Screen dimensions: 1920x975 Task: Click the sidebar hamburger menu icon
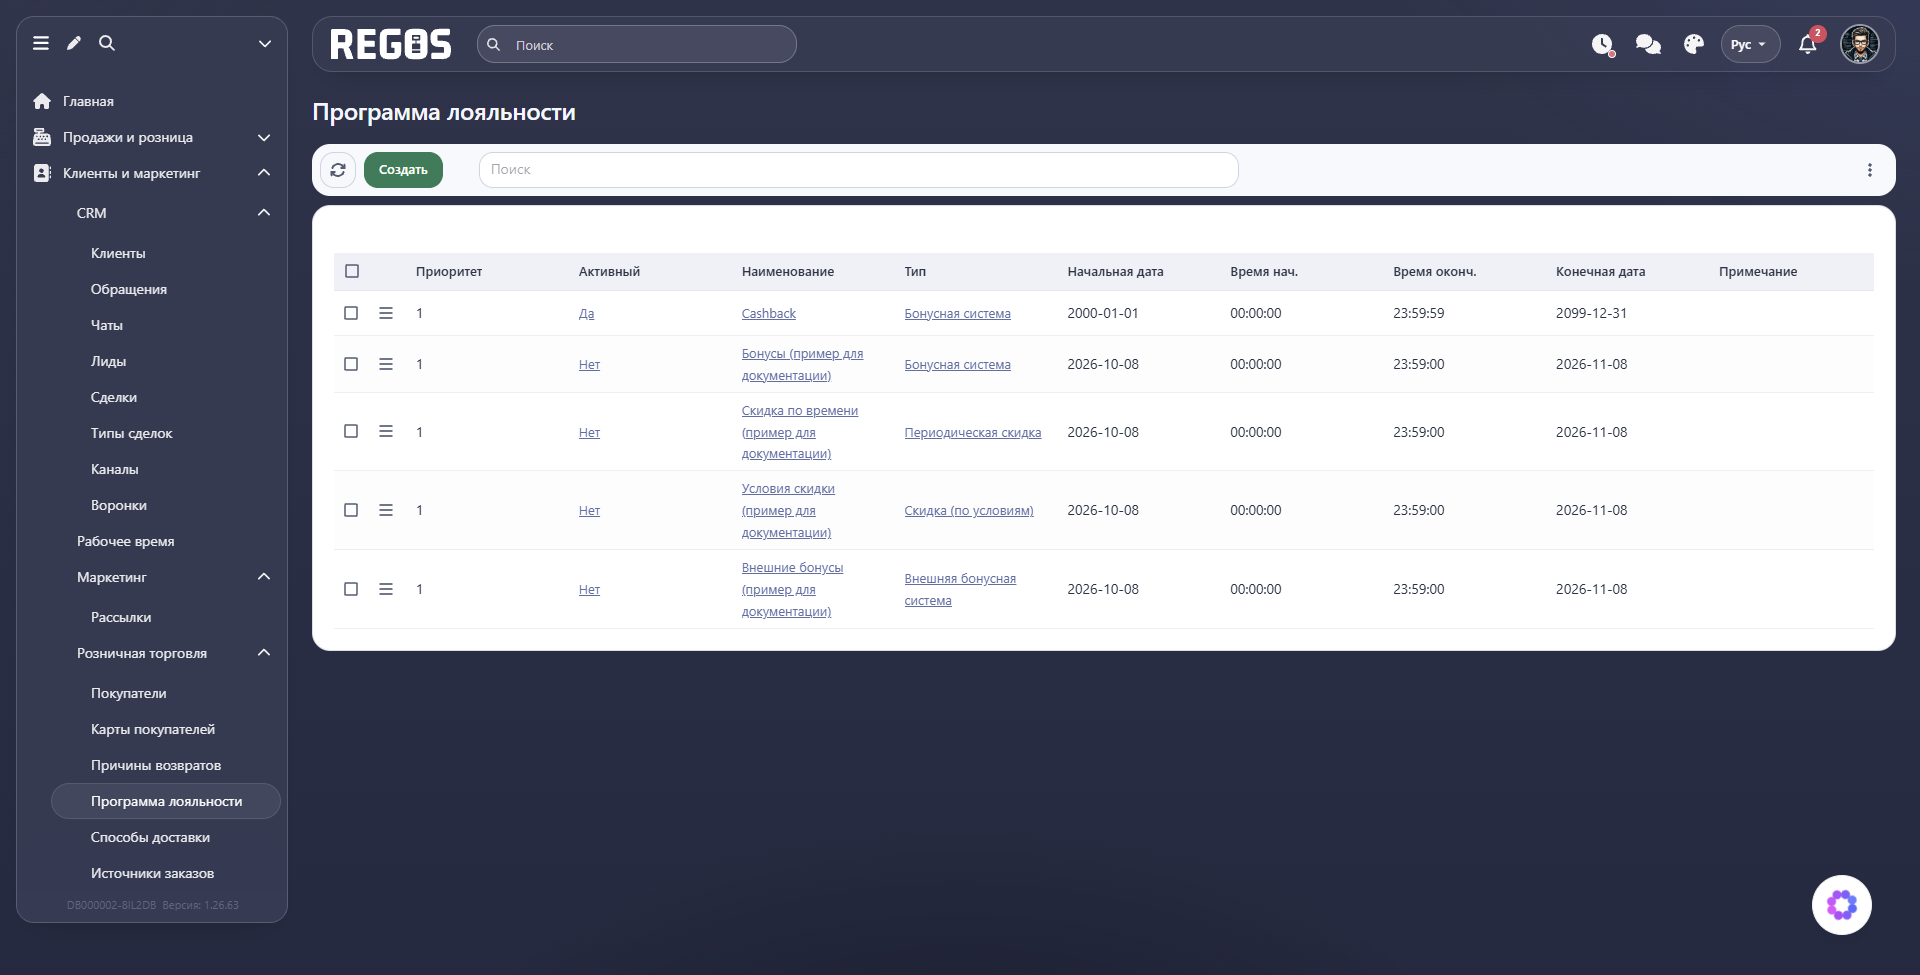point(41,43)
